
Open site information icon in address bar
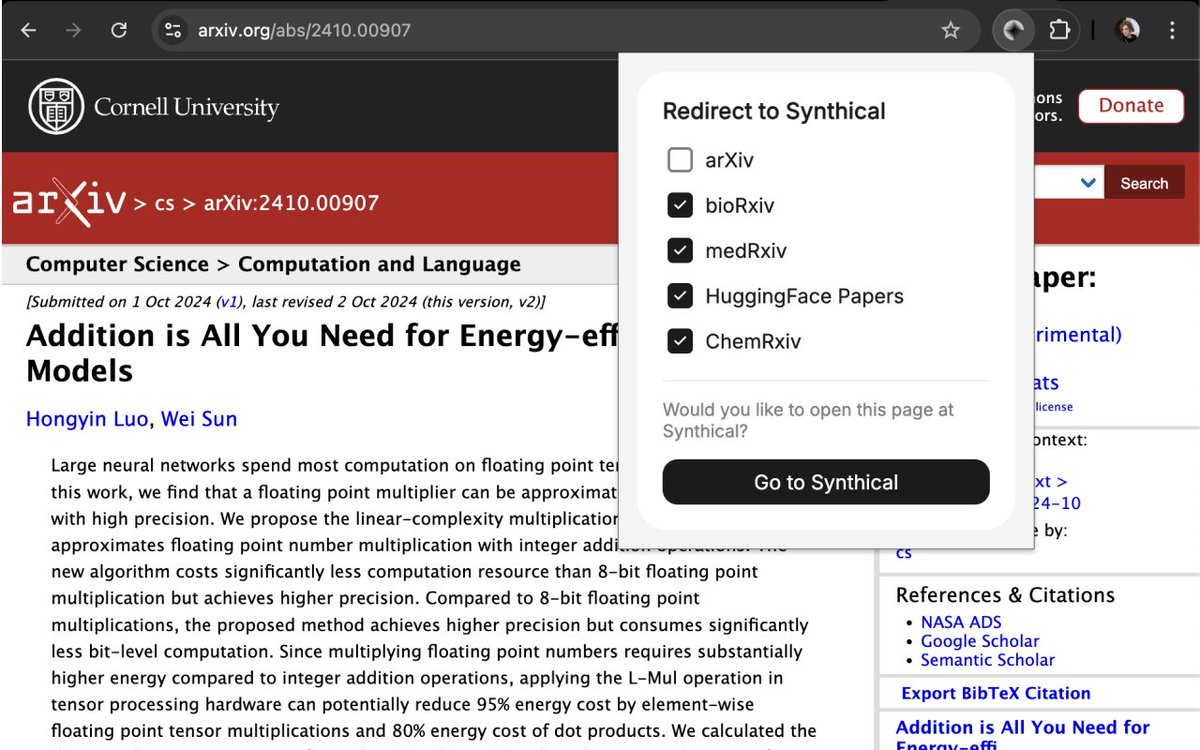click(173, 30)
